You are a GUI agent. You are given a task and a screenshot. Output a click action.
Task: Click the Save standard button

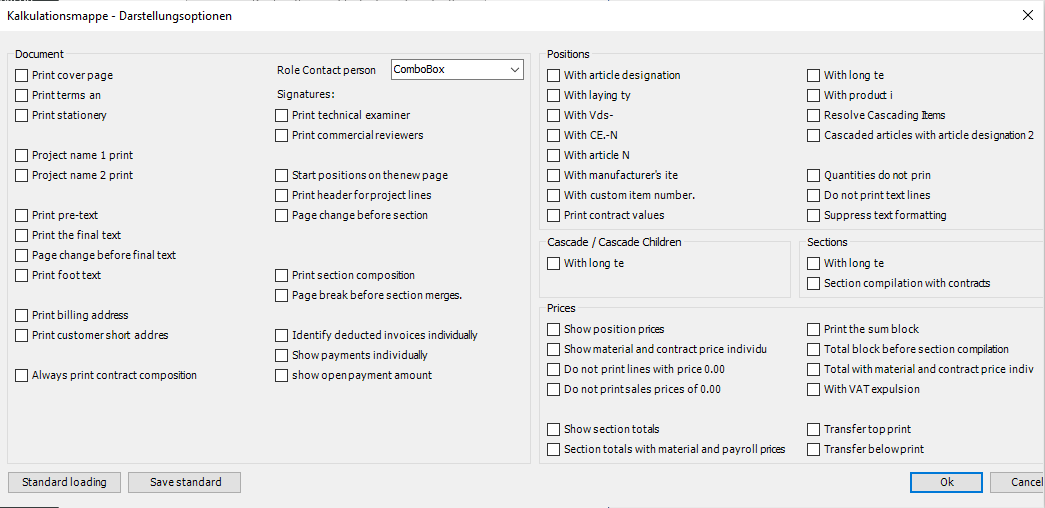185,482
